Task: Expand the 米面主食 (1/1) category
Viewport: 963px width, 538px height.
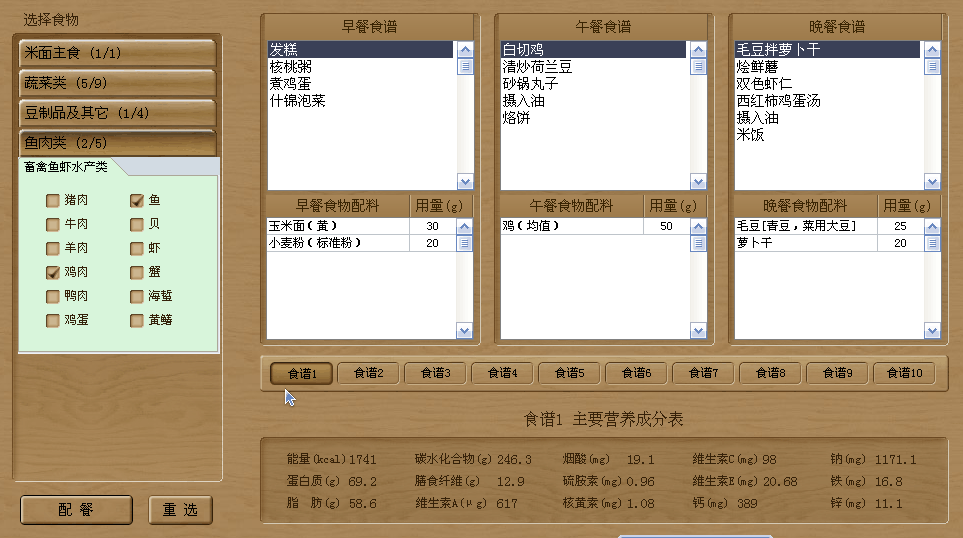Action: [x=117, y=53]
